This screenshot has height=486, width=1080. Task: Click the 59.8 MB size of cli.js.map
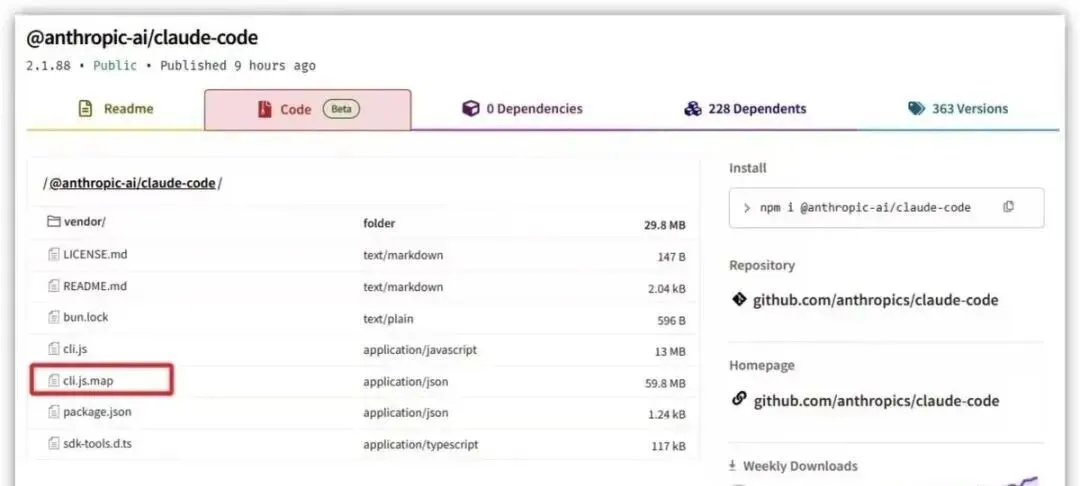(665, 383)
